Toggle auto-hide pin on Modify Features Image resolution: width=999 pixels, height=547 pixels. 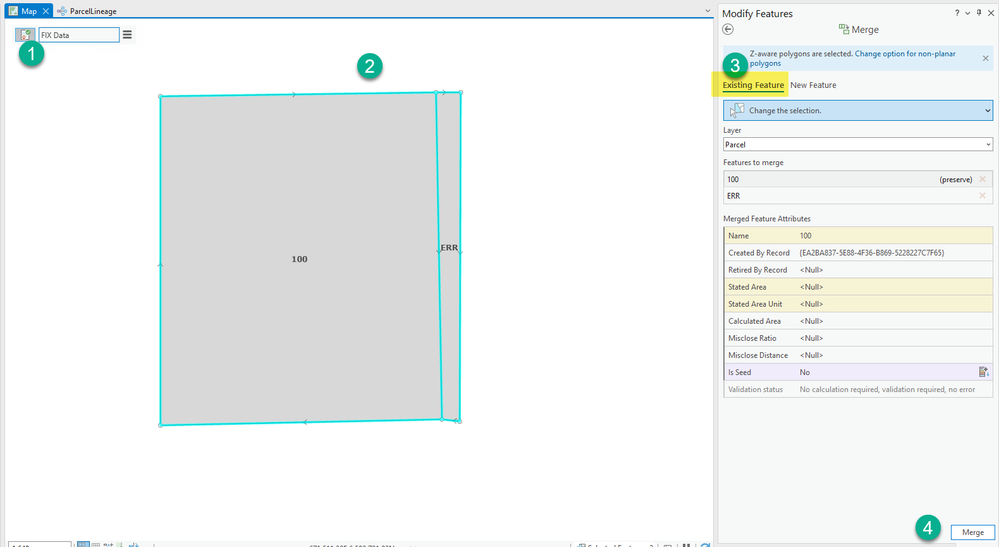[979, 13]
